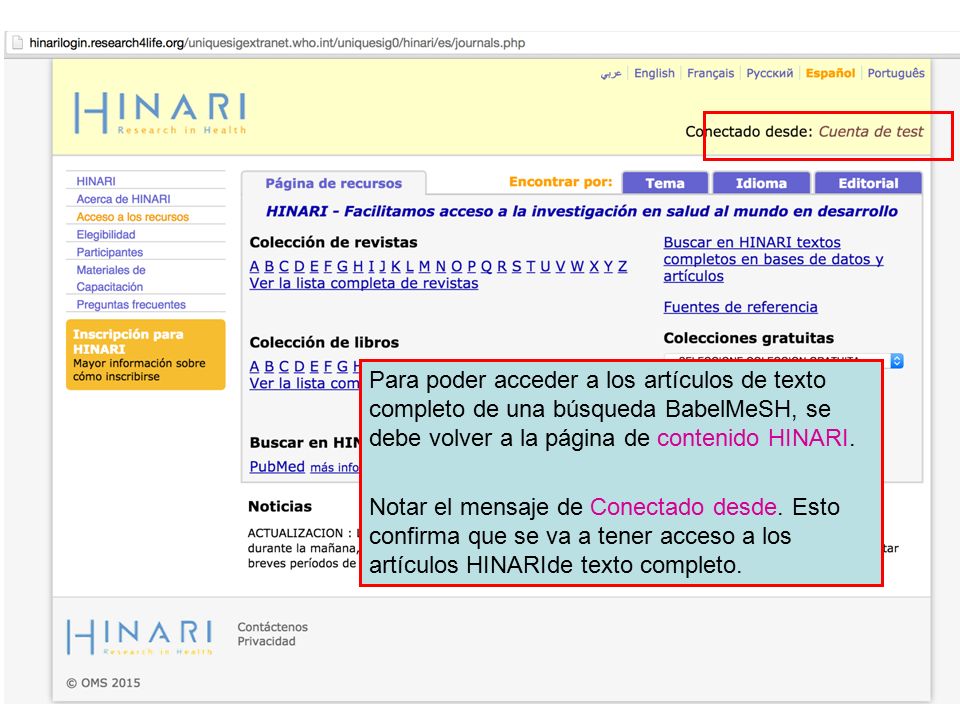
Task: Click the HINARI logo in the footer
Action: 140,637
